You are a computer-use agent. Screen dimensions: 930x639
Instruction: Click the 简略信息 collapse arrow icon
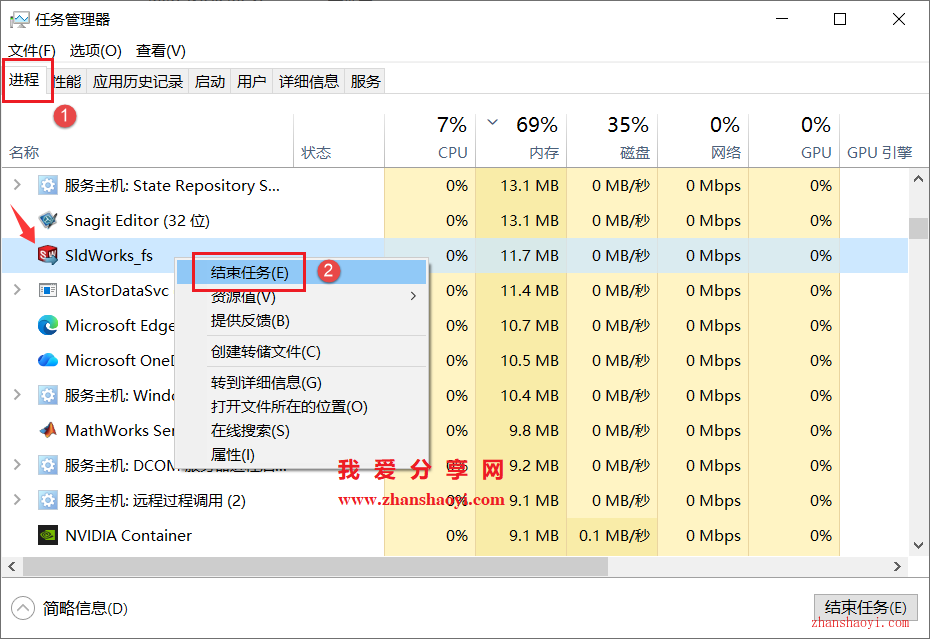pyautogui.click(x=23, y=608)
